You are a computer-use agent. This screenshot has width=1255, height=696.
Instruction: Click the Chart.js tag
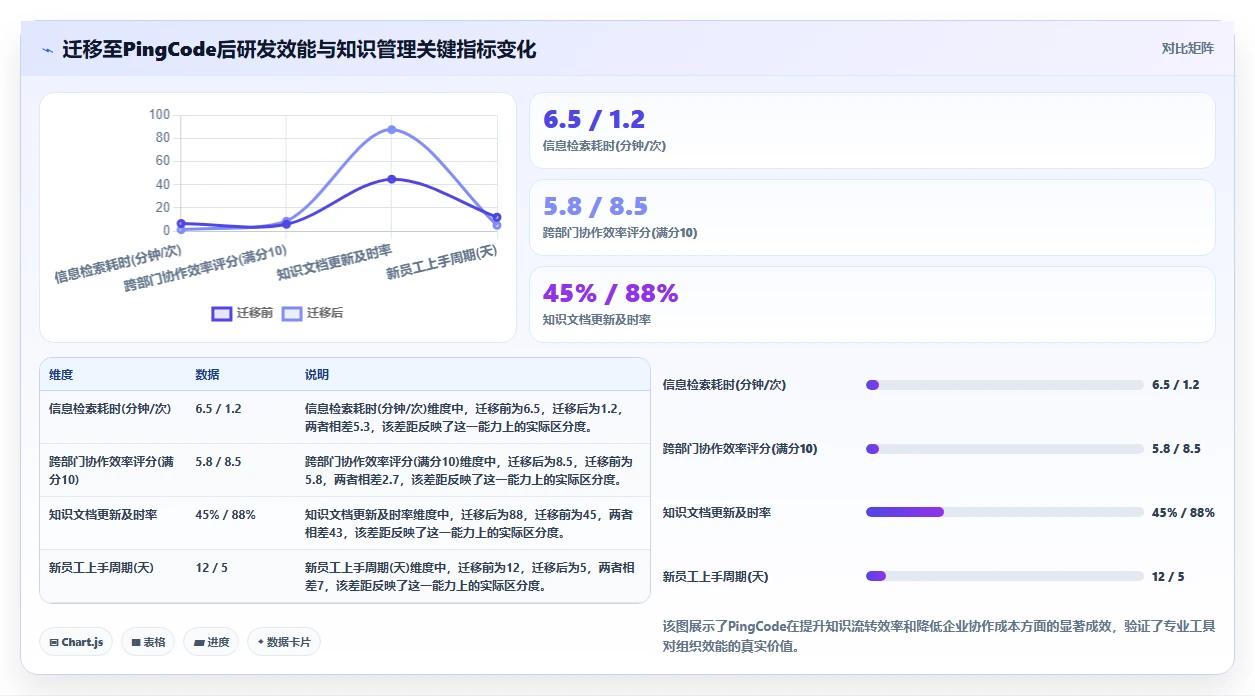pyautogui.click(x=76, y=642)
